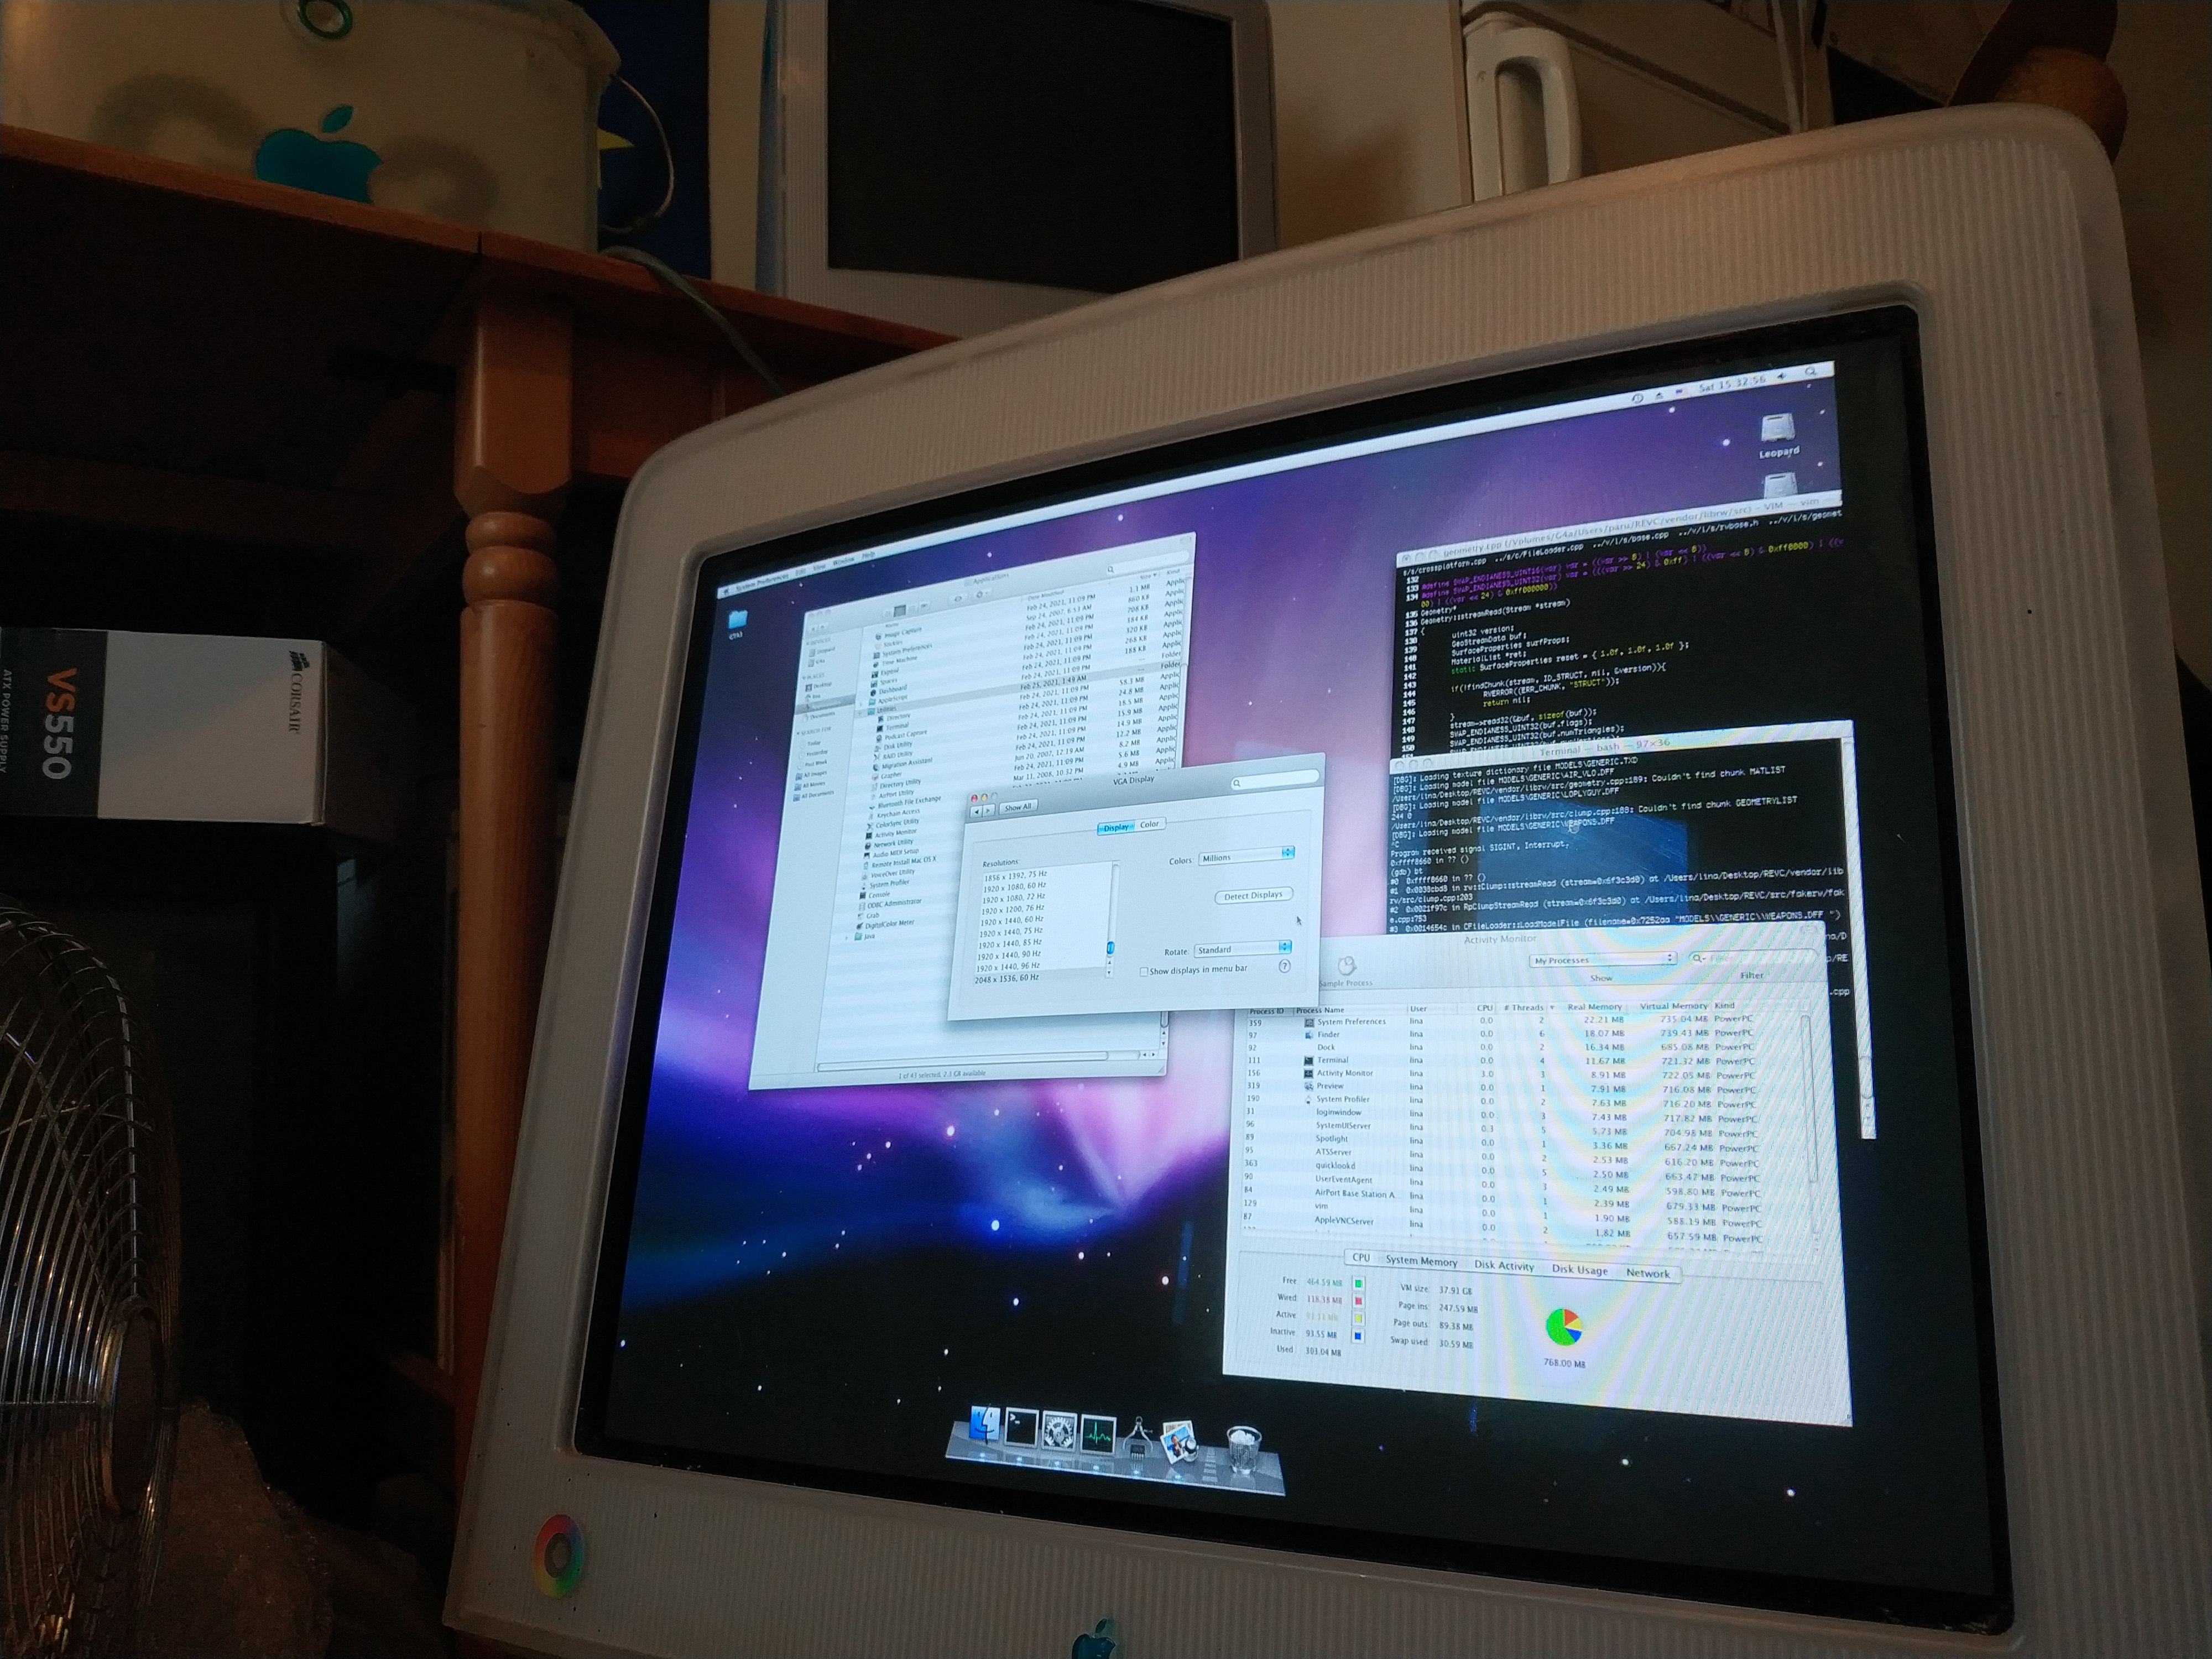Open My Processes filter dropdown
This screenshot has width=2212, height=1659.
pyautogui.click(x=1603, y=960)
